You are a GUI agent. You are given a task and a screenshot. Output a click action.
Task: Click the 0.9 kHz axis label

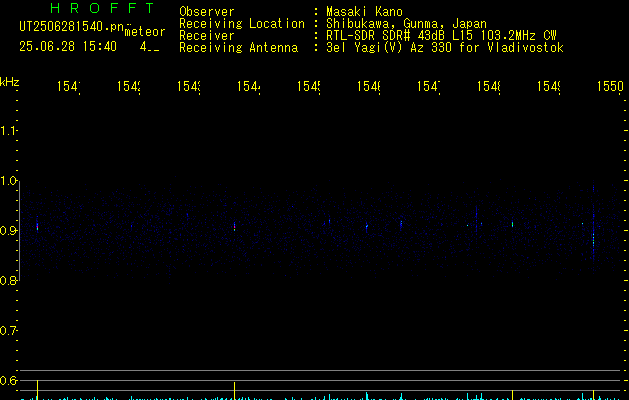(8, 230)
